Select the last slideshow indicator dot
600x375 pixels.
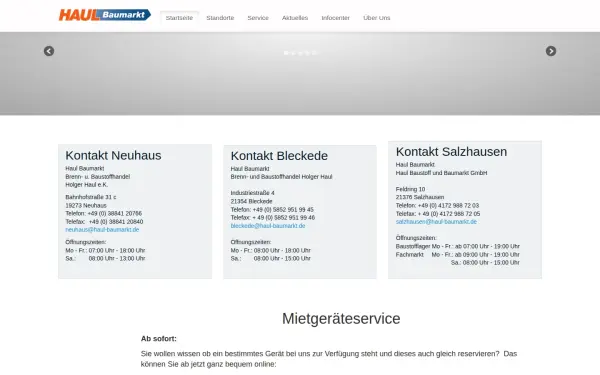[x=314, y=53]
